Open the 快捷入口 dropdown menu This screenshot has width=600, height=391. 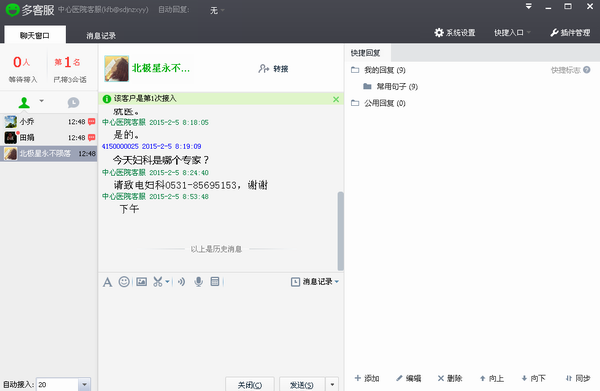[512, 33]
